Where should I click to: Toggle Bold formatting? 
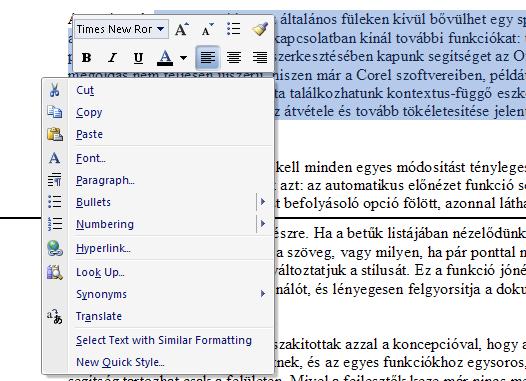(x=86, y=57)
